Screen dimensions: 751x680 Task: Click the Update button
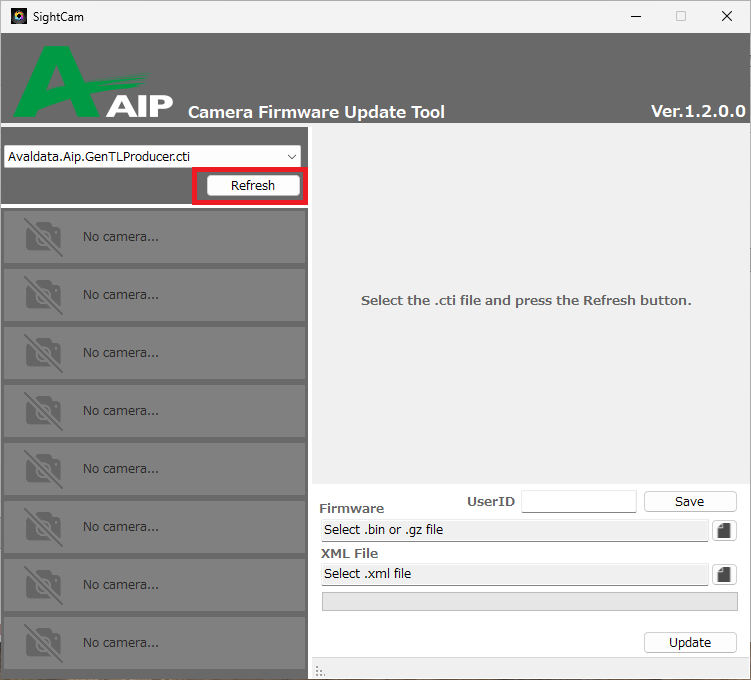pyautogui.click(x=690, y=642)
